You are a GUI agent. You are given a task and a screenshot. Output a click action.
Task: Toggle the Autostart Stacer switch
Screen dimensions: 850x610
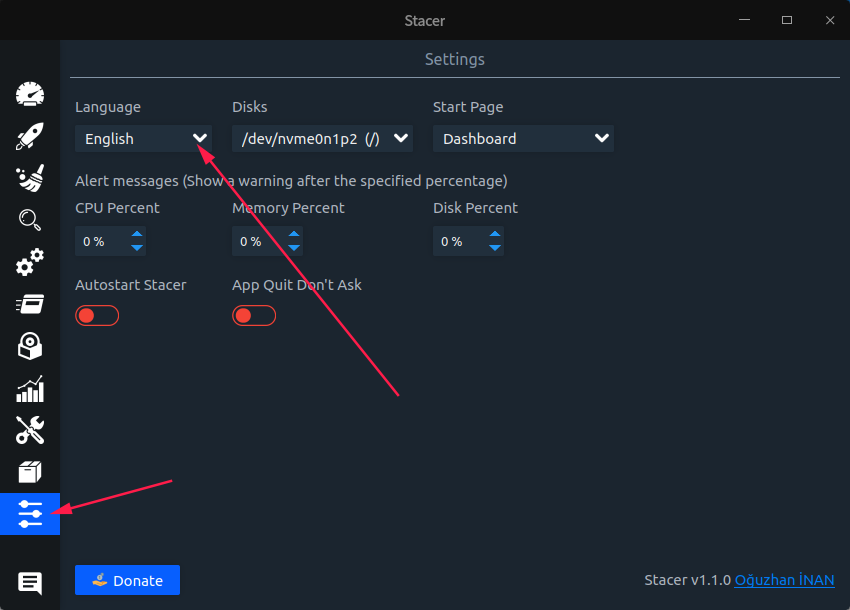pos(97,316)
